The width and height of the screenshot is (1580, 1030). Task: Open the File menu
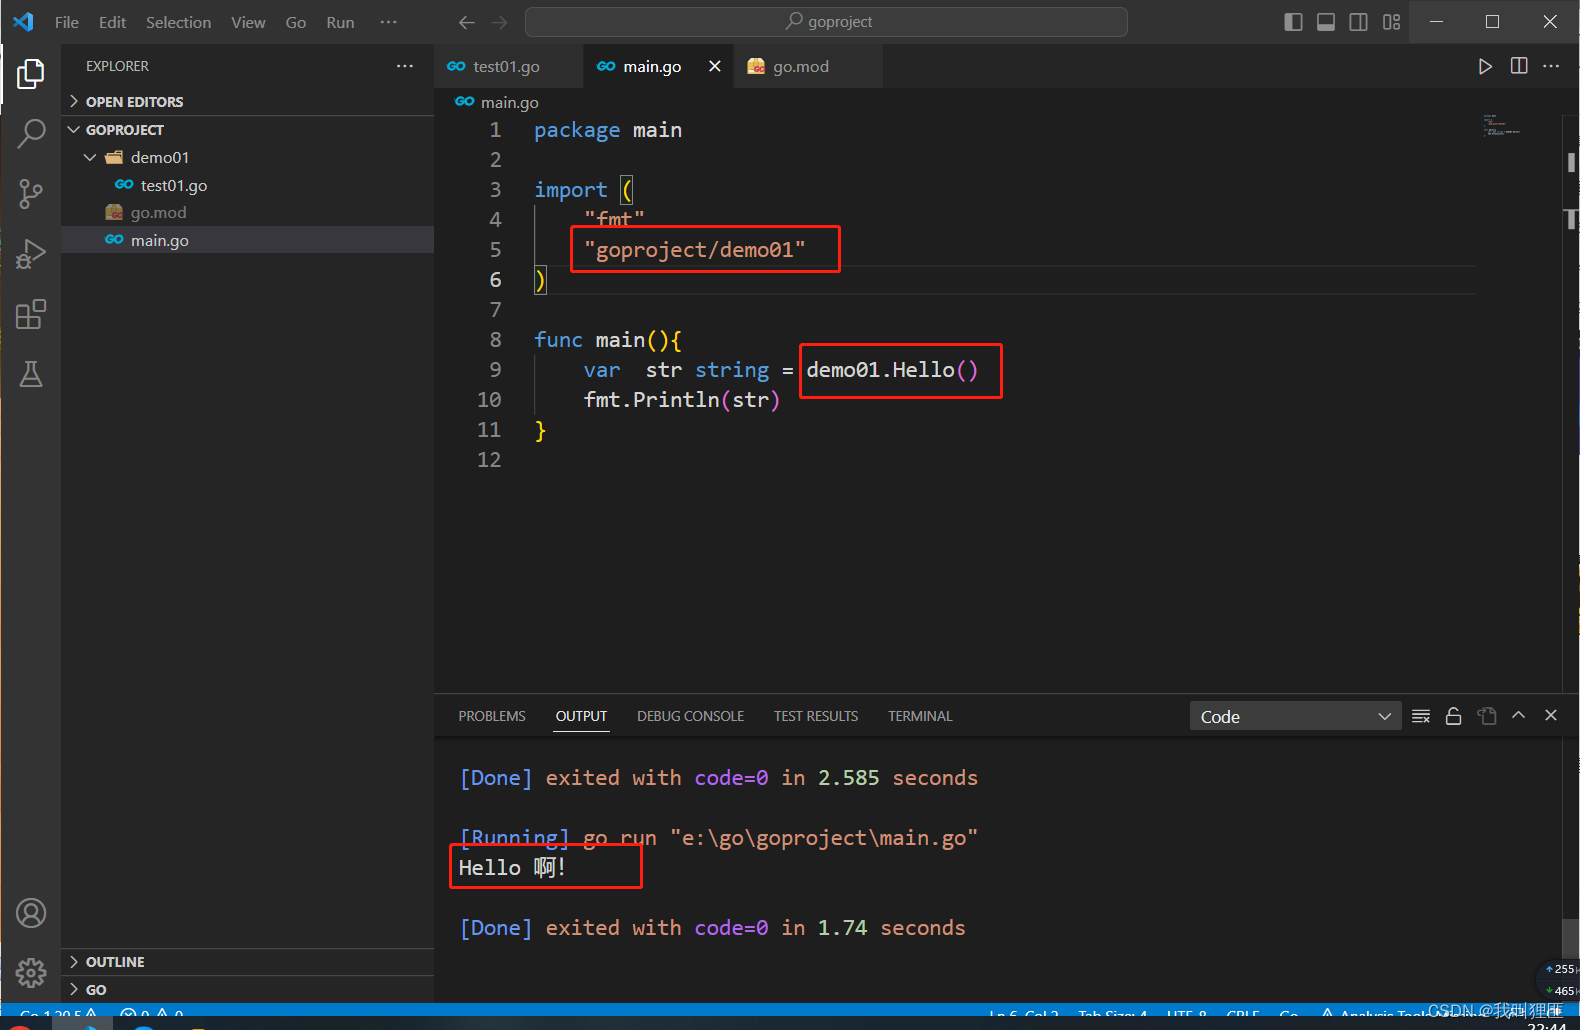point(67,22)
